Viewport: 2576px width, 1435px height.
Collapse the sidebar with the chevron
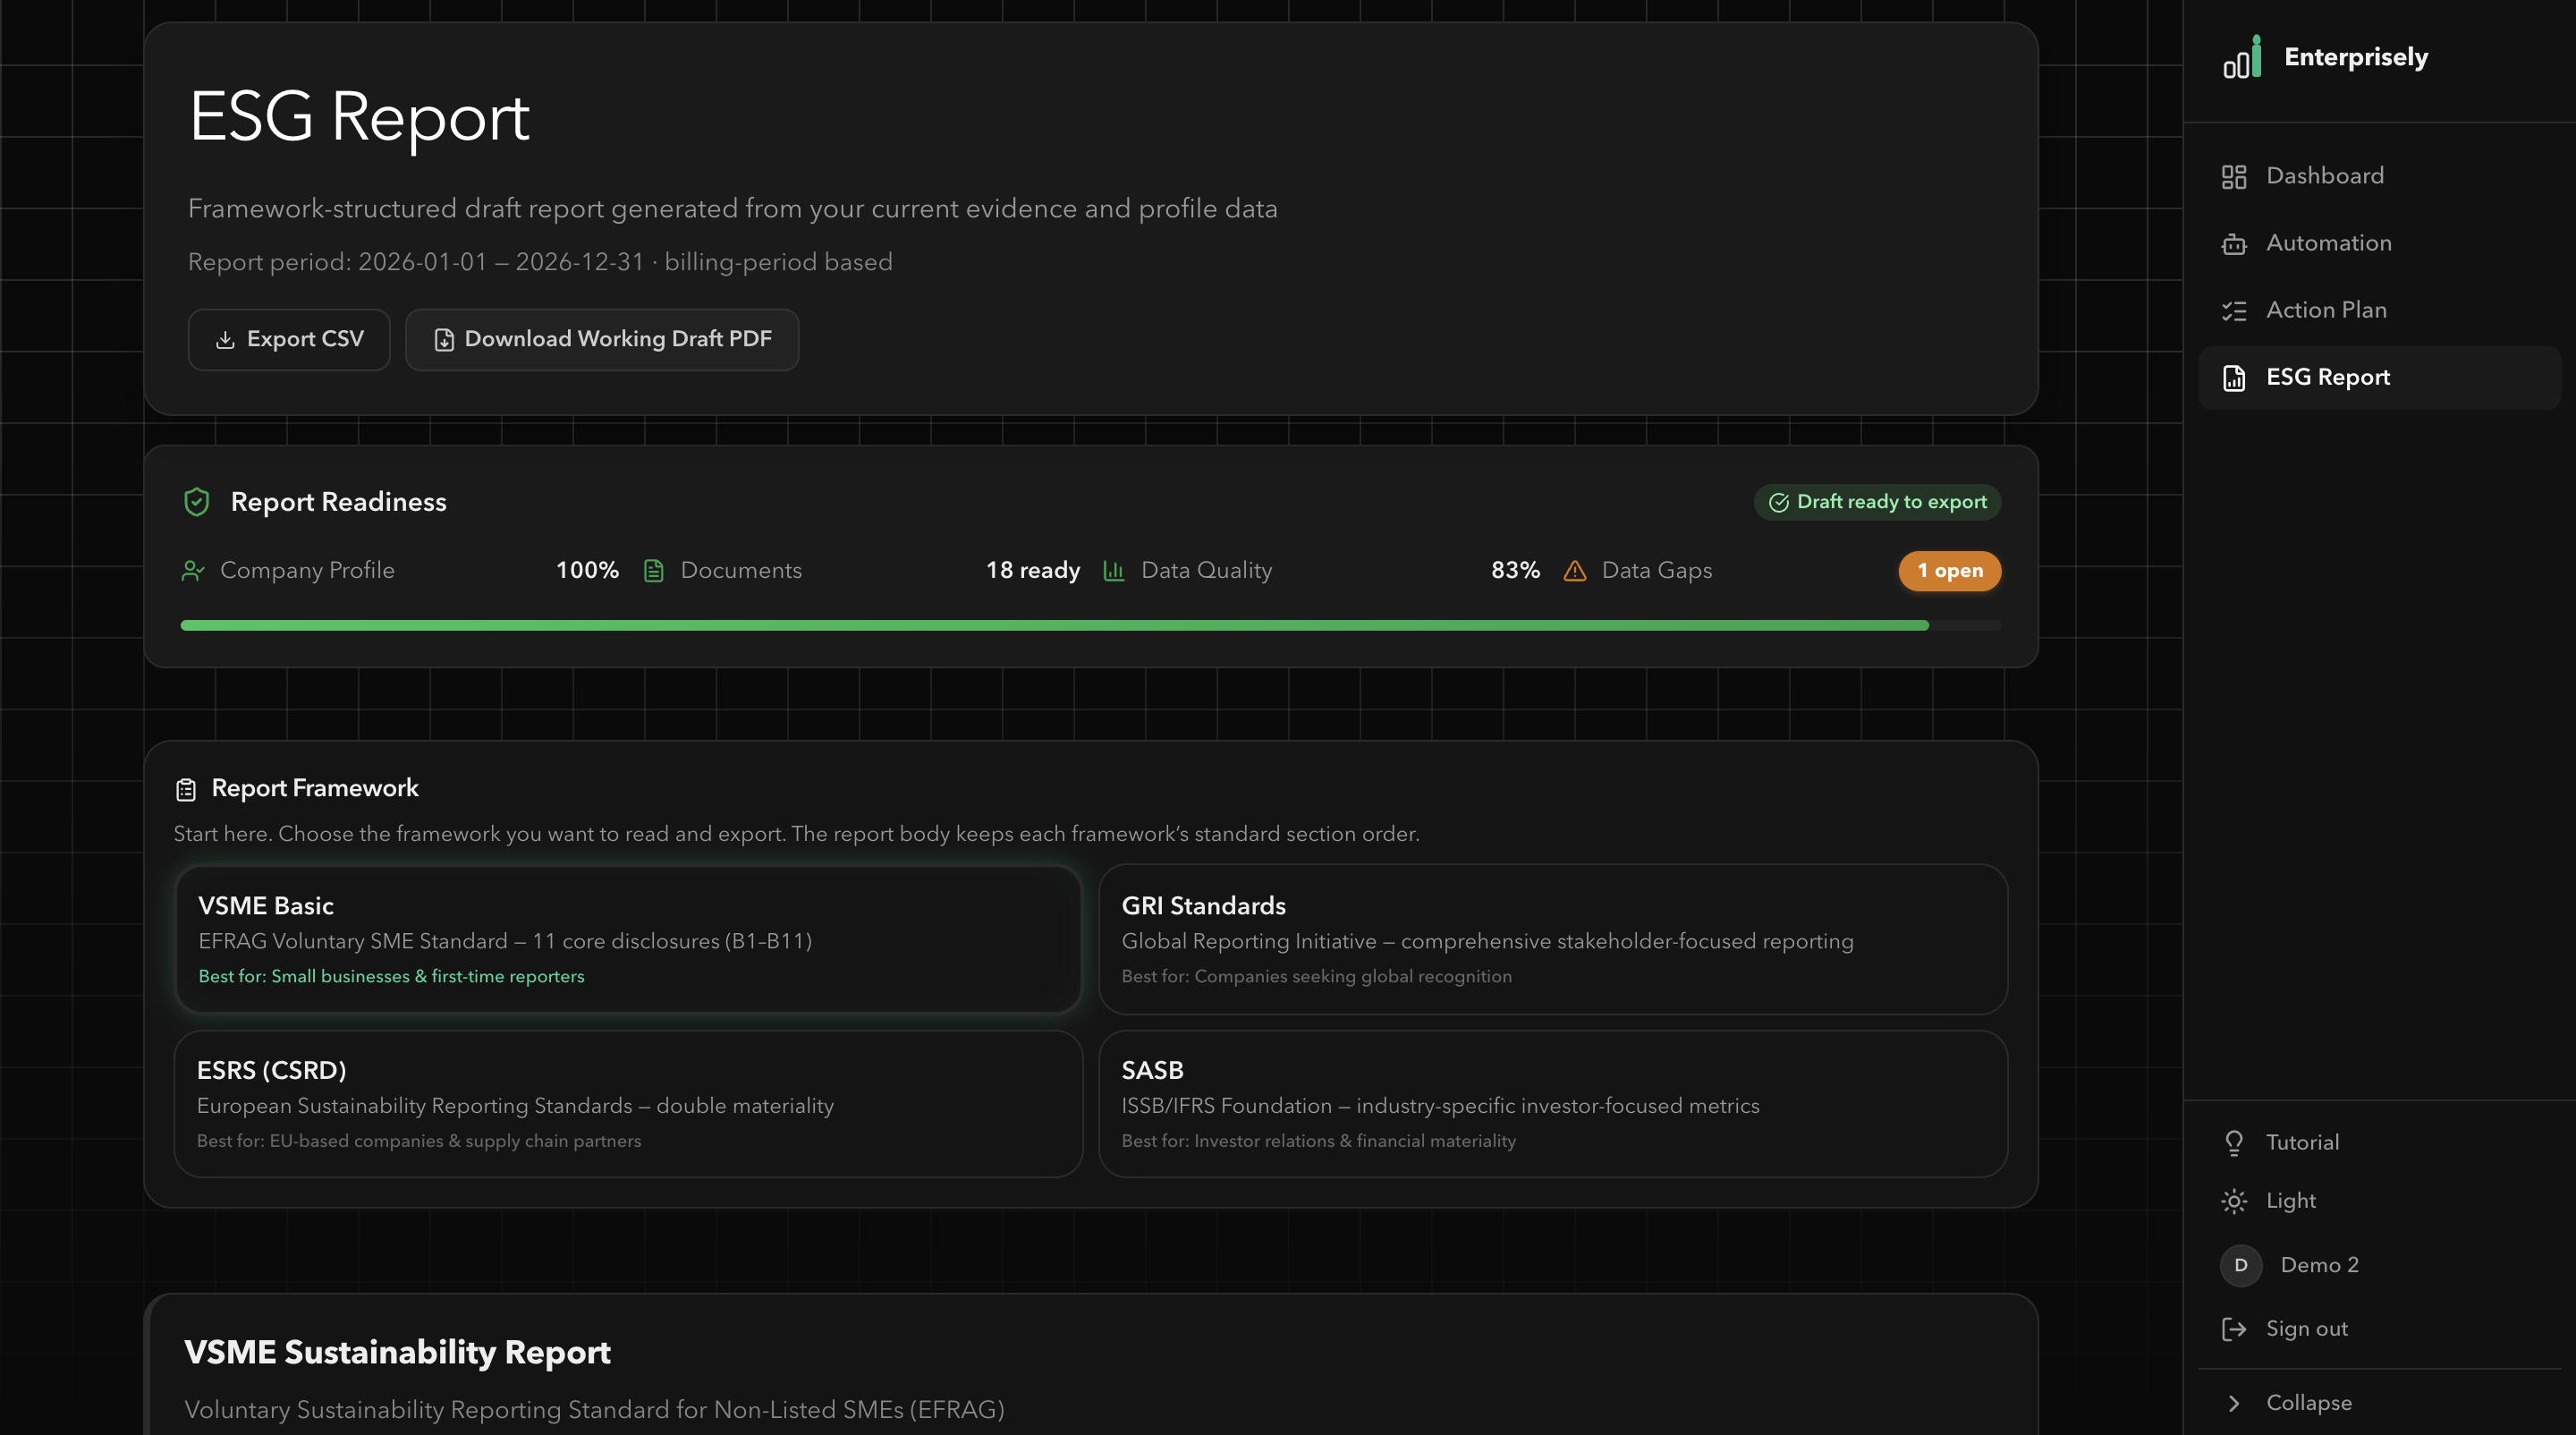pyautogui.click(x=2233, y=1402)
